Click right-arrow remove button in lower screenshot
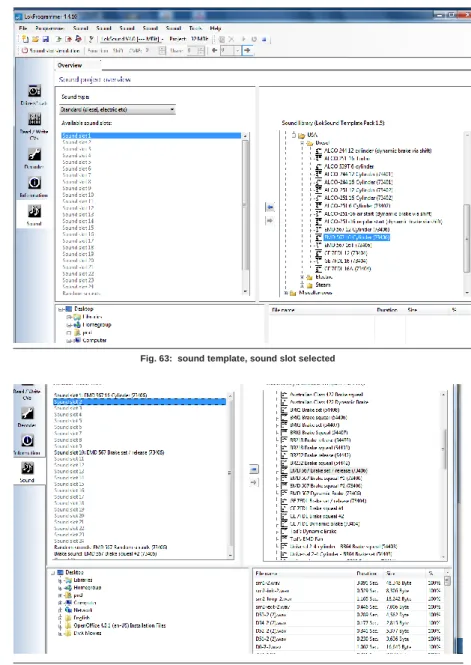The height and width of the screenshot is (665, 471). [x=254, y=482]
